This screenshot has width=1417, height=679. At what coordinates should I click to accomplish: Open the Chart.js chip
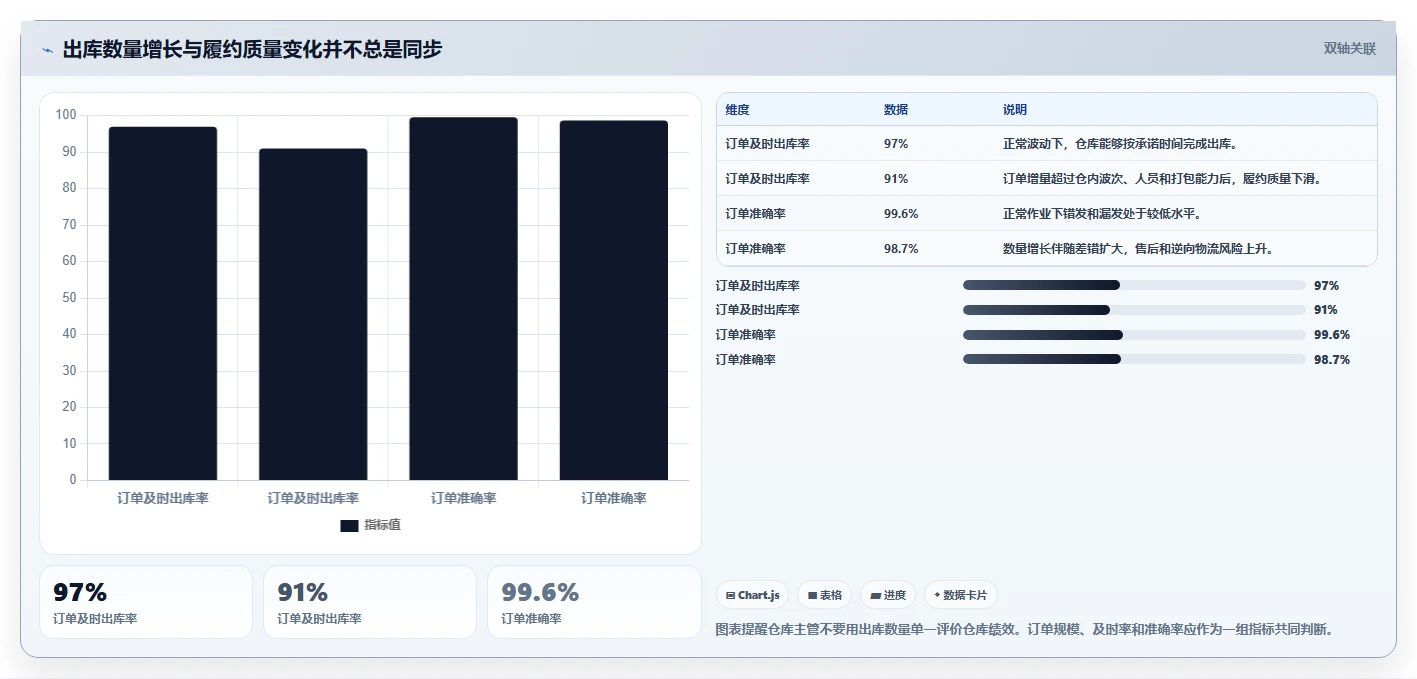point(752,595)
